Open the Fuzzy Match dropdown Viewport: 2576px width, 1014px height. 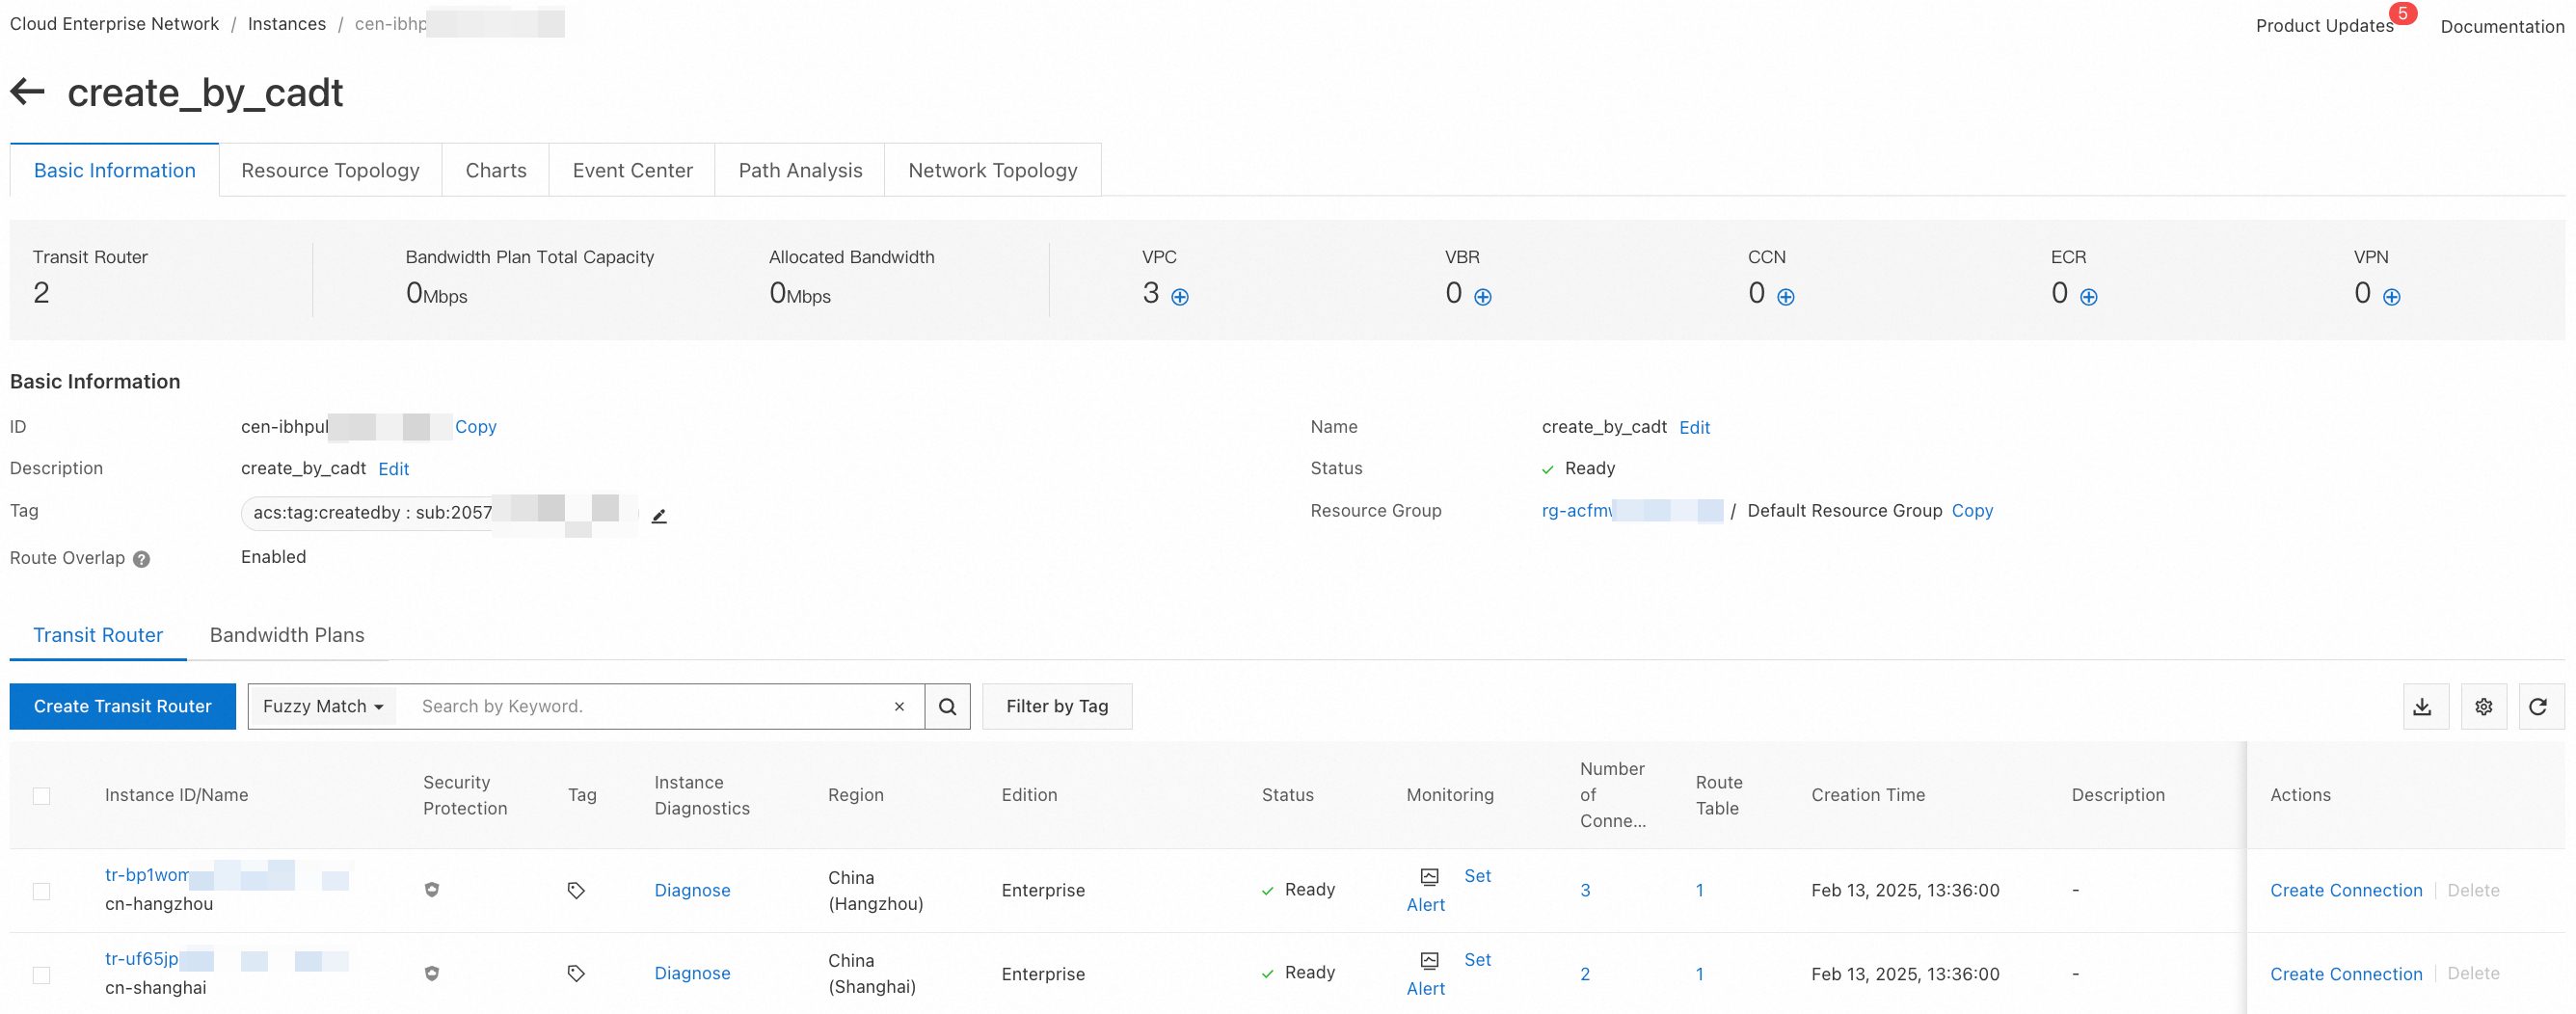(x=323, y=706)
